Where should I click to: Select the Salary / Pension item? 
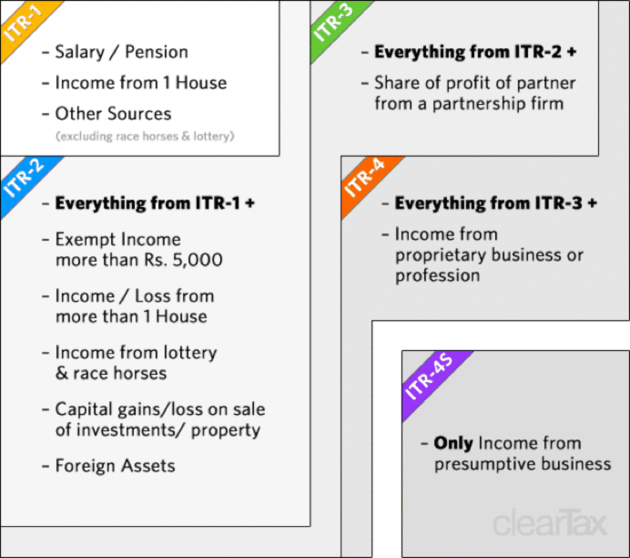click(121, 52)
